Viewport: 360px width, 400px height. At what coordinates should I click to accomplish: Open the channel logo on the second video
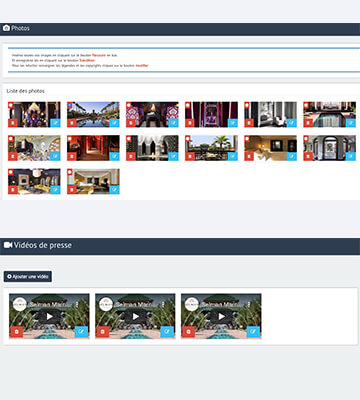[x=106, y=304]
